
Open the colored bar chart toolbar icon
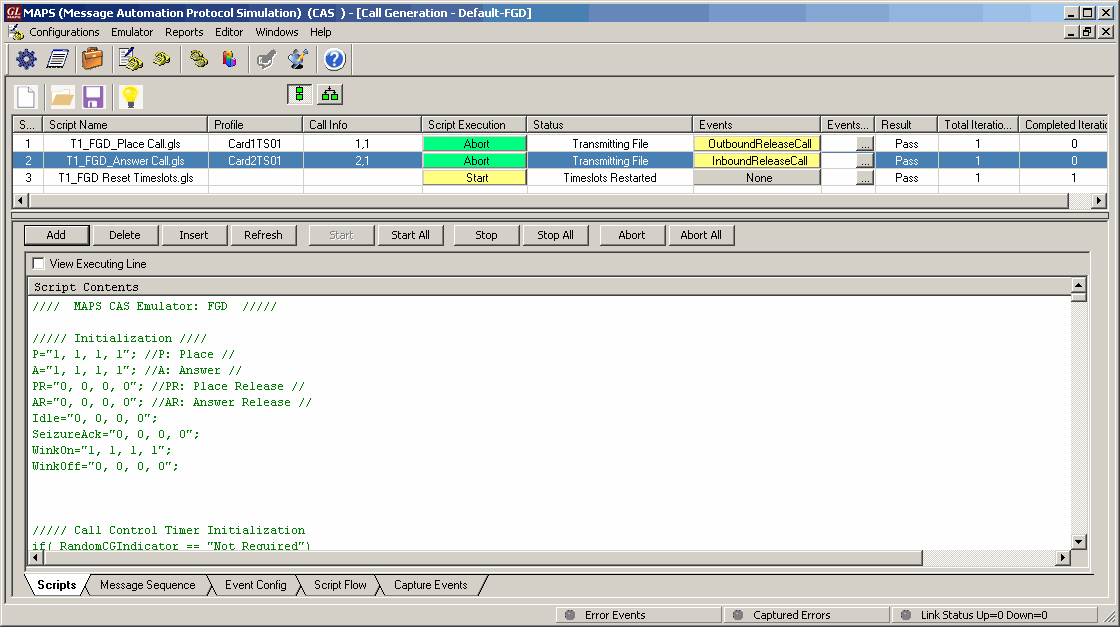tap(229, 59)
